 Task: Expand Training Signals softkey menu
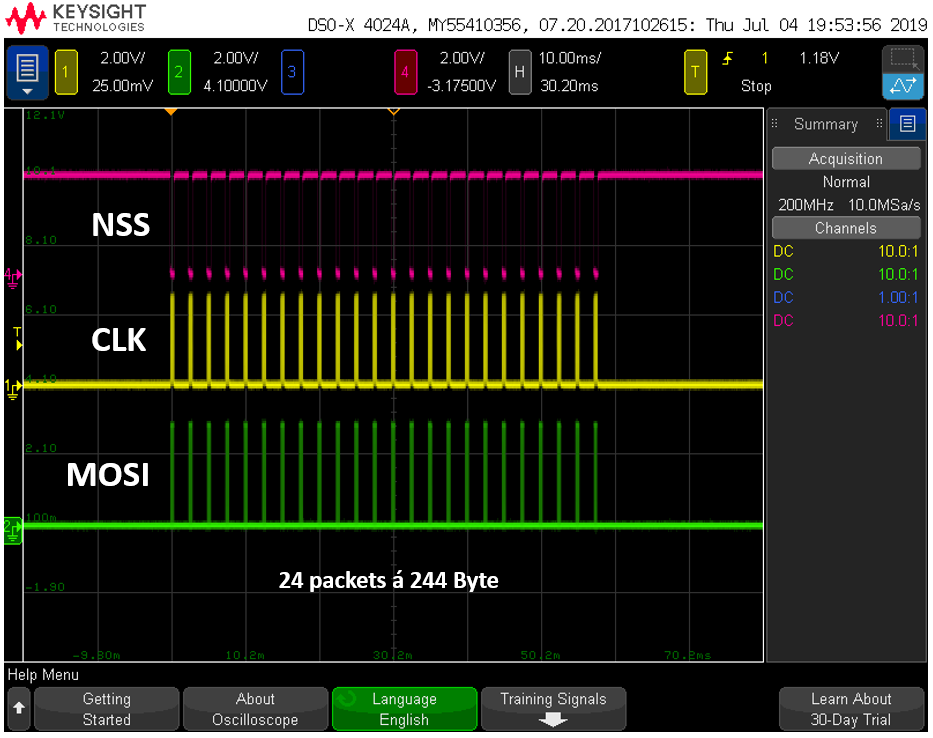click(x=553, y=709)
